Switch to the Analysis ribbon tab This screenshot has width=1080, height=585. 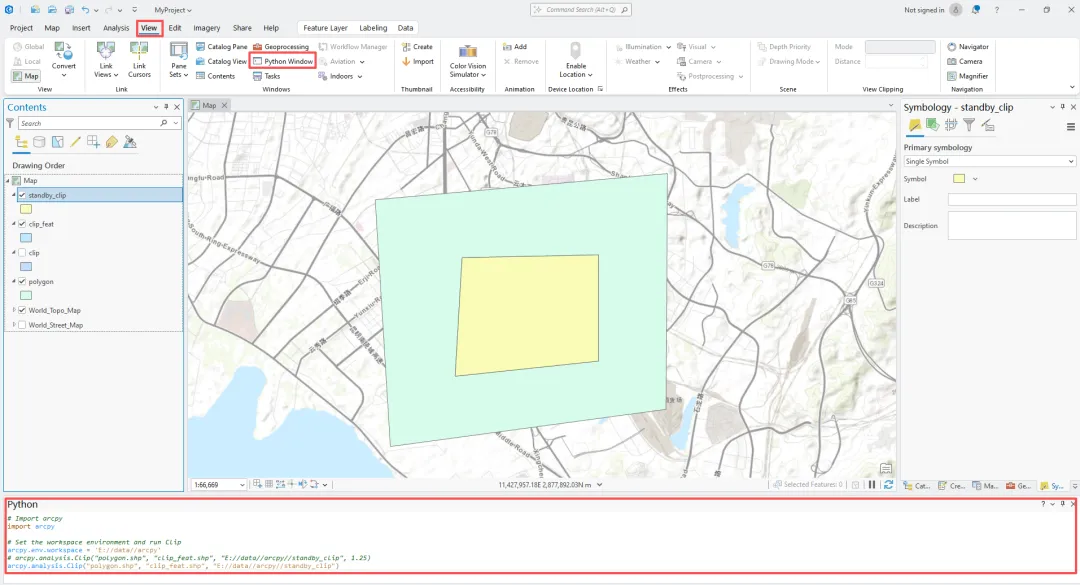pos(116,28)
